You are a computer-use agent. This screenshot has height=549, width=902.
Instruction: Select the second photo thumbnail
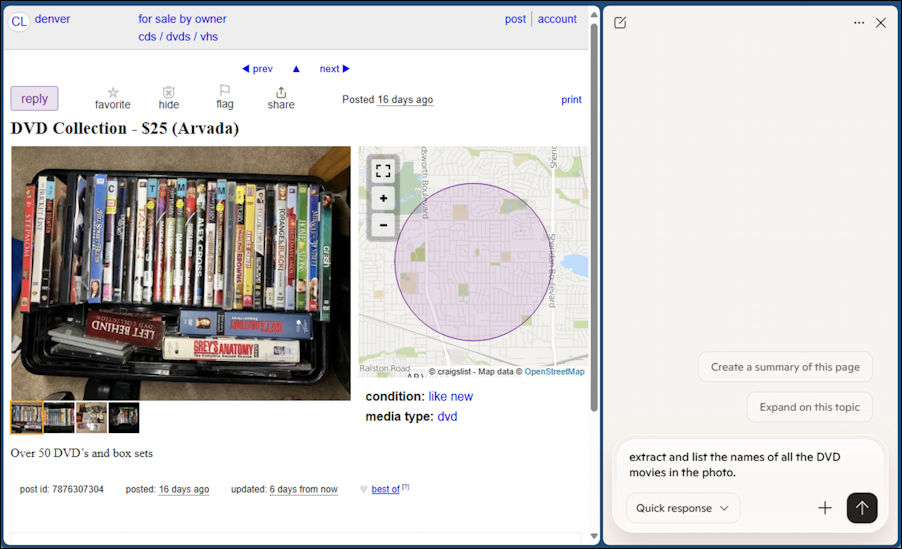click(x=59, y=417)
